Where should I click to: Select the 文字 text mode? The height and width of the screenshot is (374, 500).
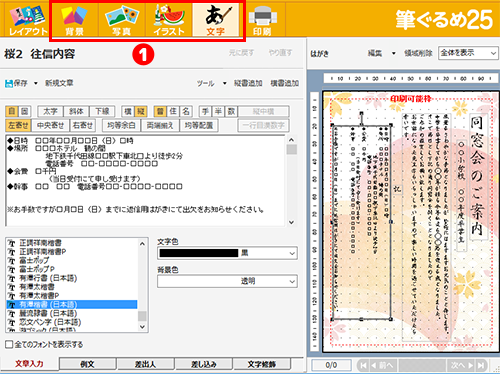[x=216, y=19]
